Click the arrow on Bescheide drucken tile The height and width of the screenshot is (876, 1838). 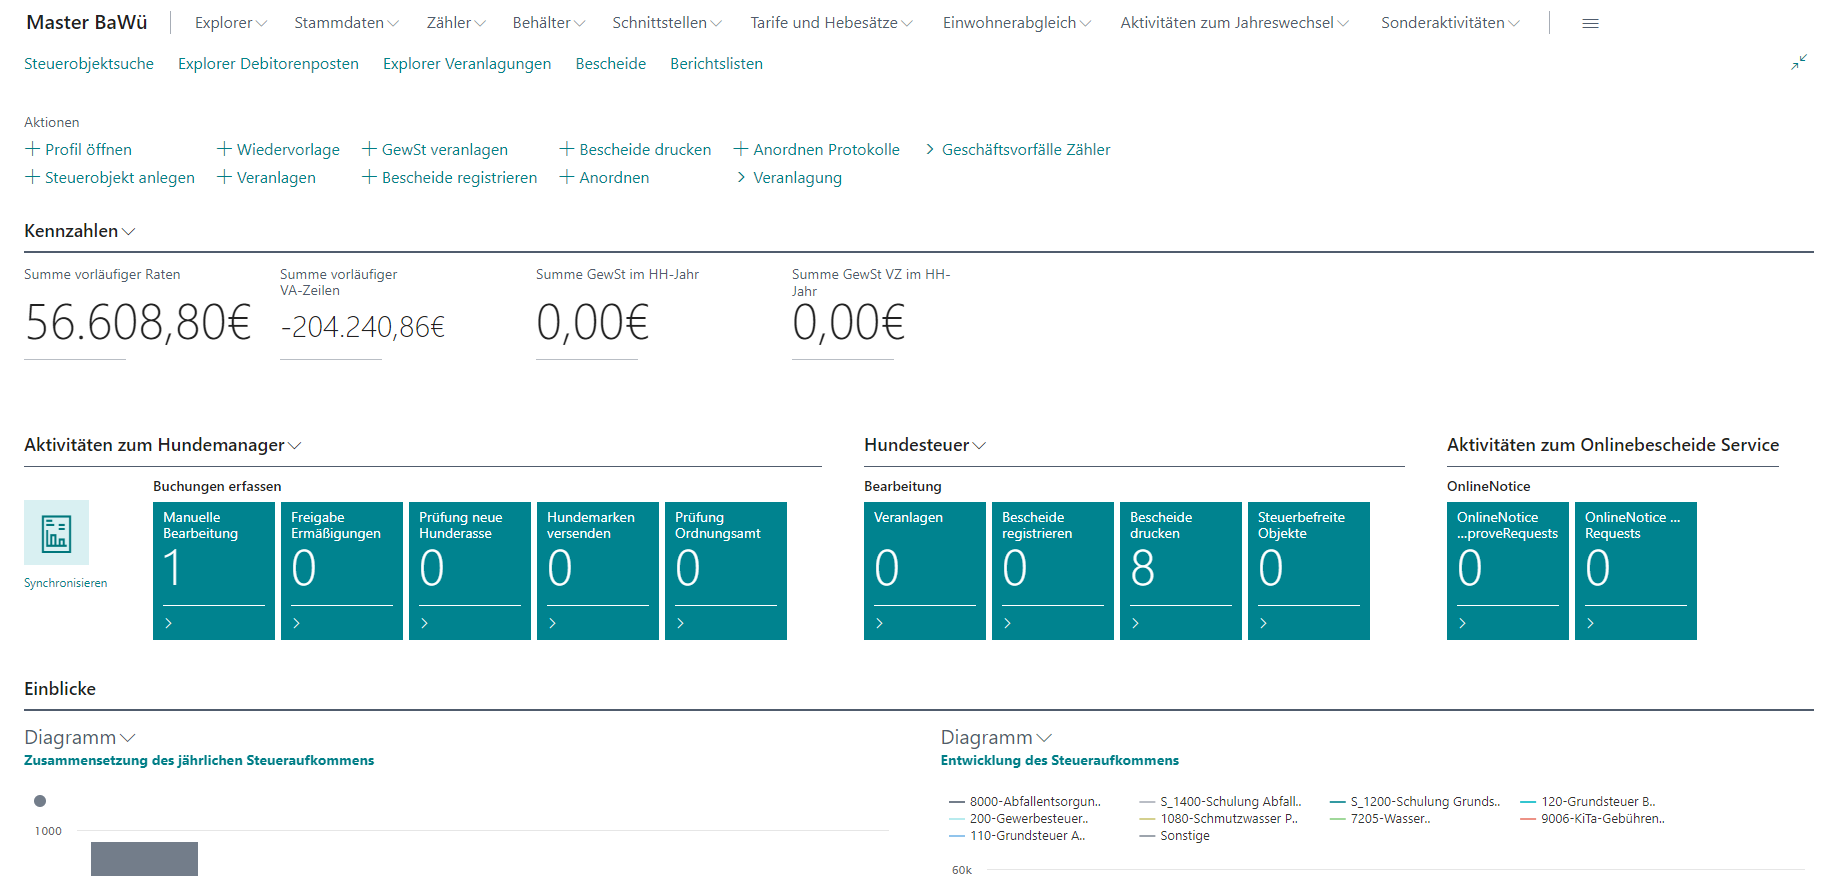[x=1135, y=623]
